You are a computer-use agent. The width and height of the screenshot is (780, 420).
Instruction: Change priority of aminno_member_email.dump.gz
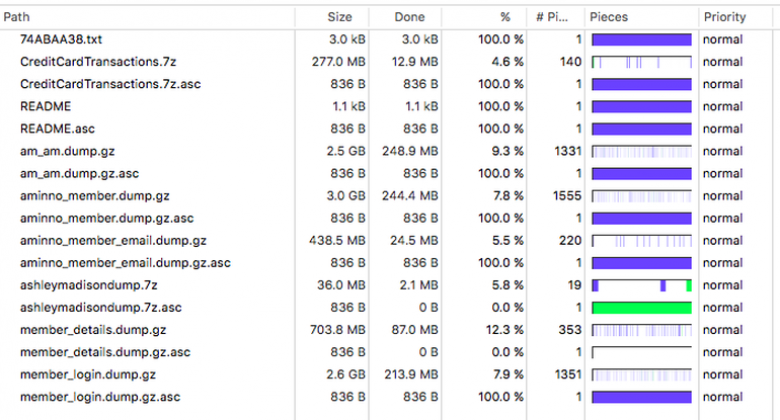pyautogui.click(x=722, y=241)
